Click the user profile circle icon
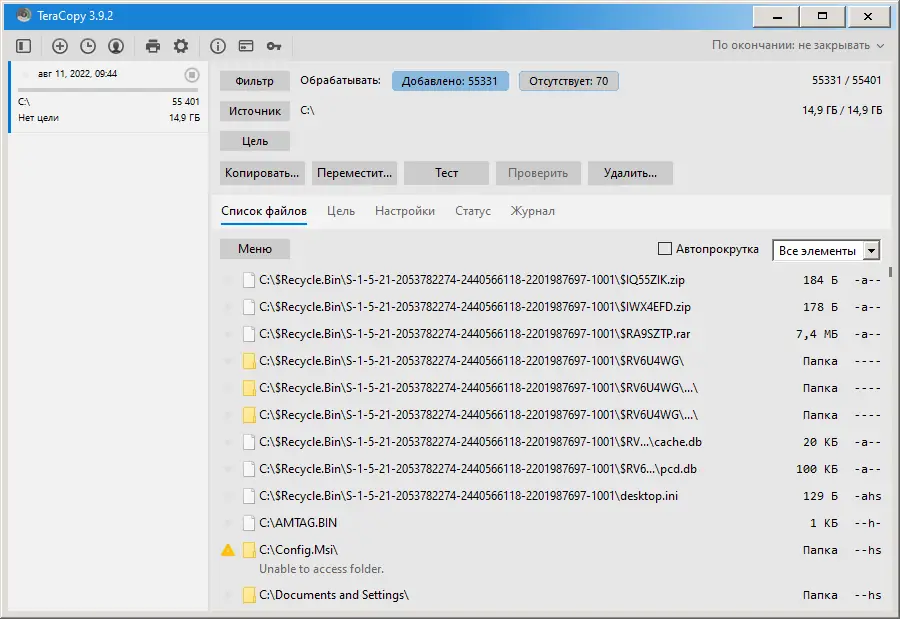Viewport: 900px width, 619px height. point(116,46)
